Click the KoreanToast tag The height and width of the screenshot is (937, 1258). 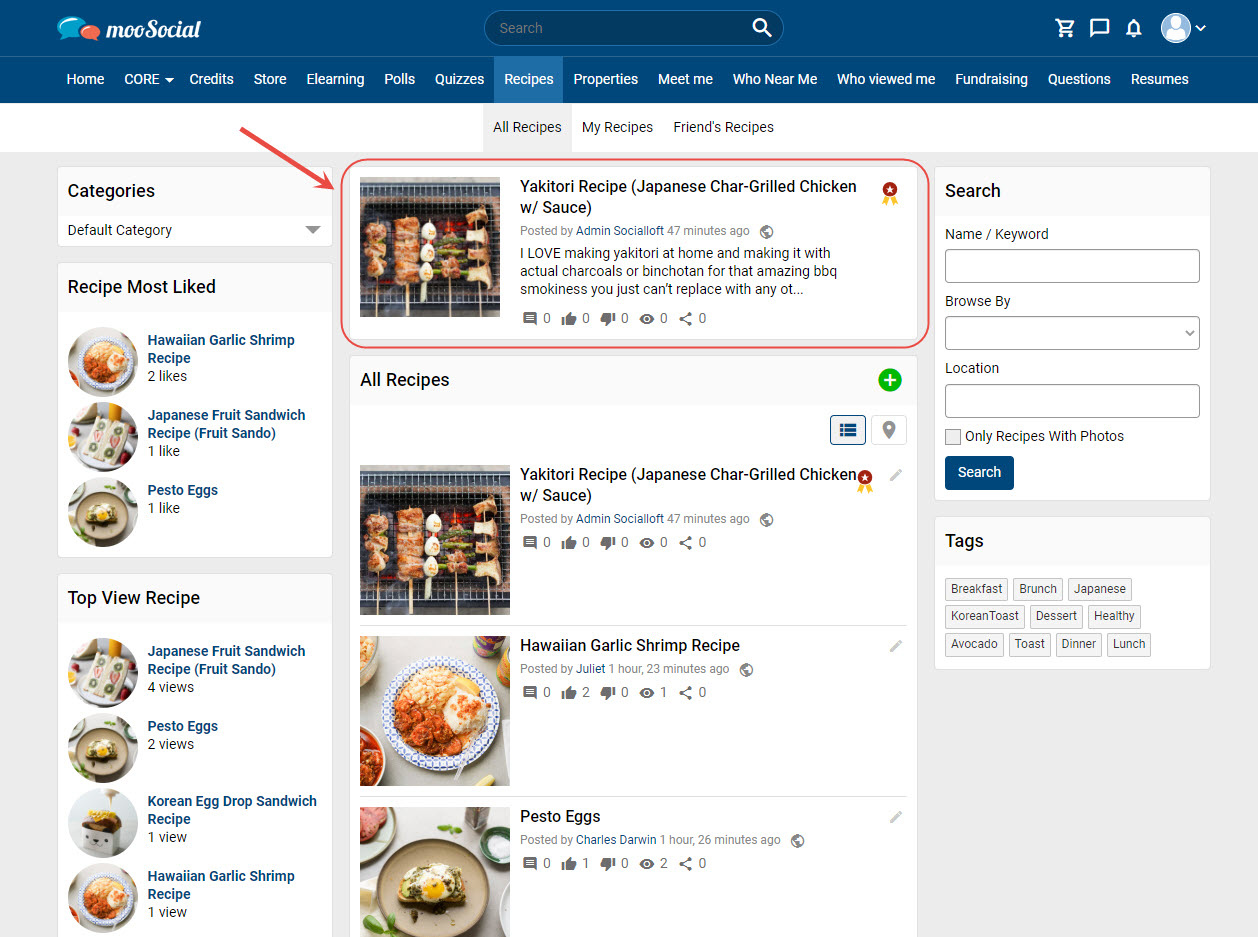point(985,616)
